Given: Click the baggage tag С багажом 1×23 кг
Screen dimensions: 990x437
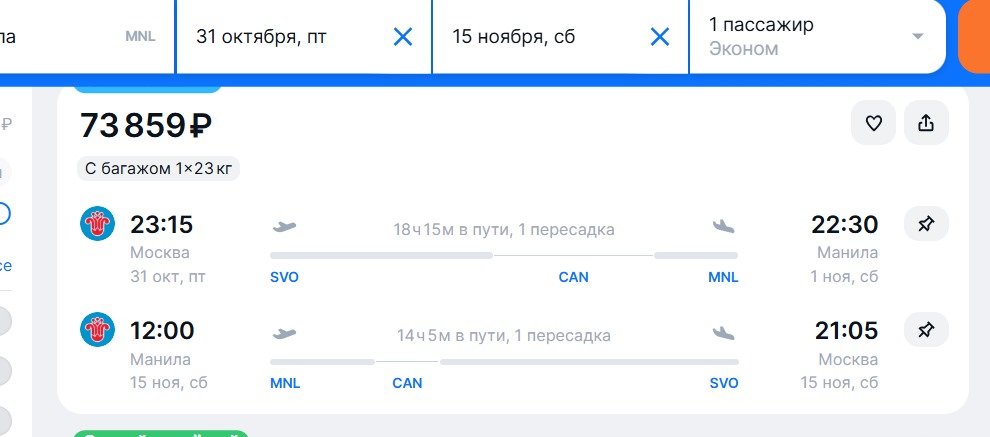Looking at the screenshot, I should click(158, 169).
